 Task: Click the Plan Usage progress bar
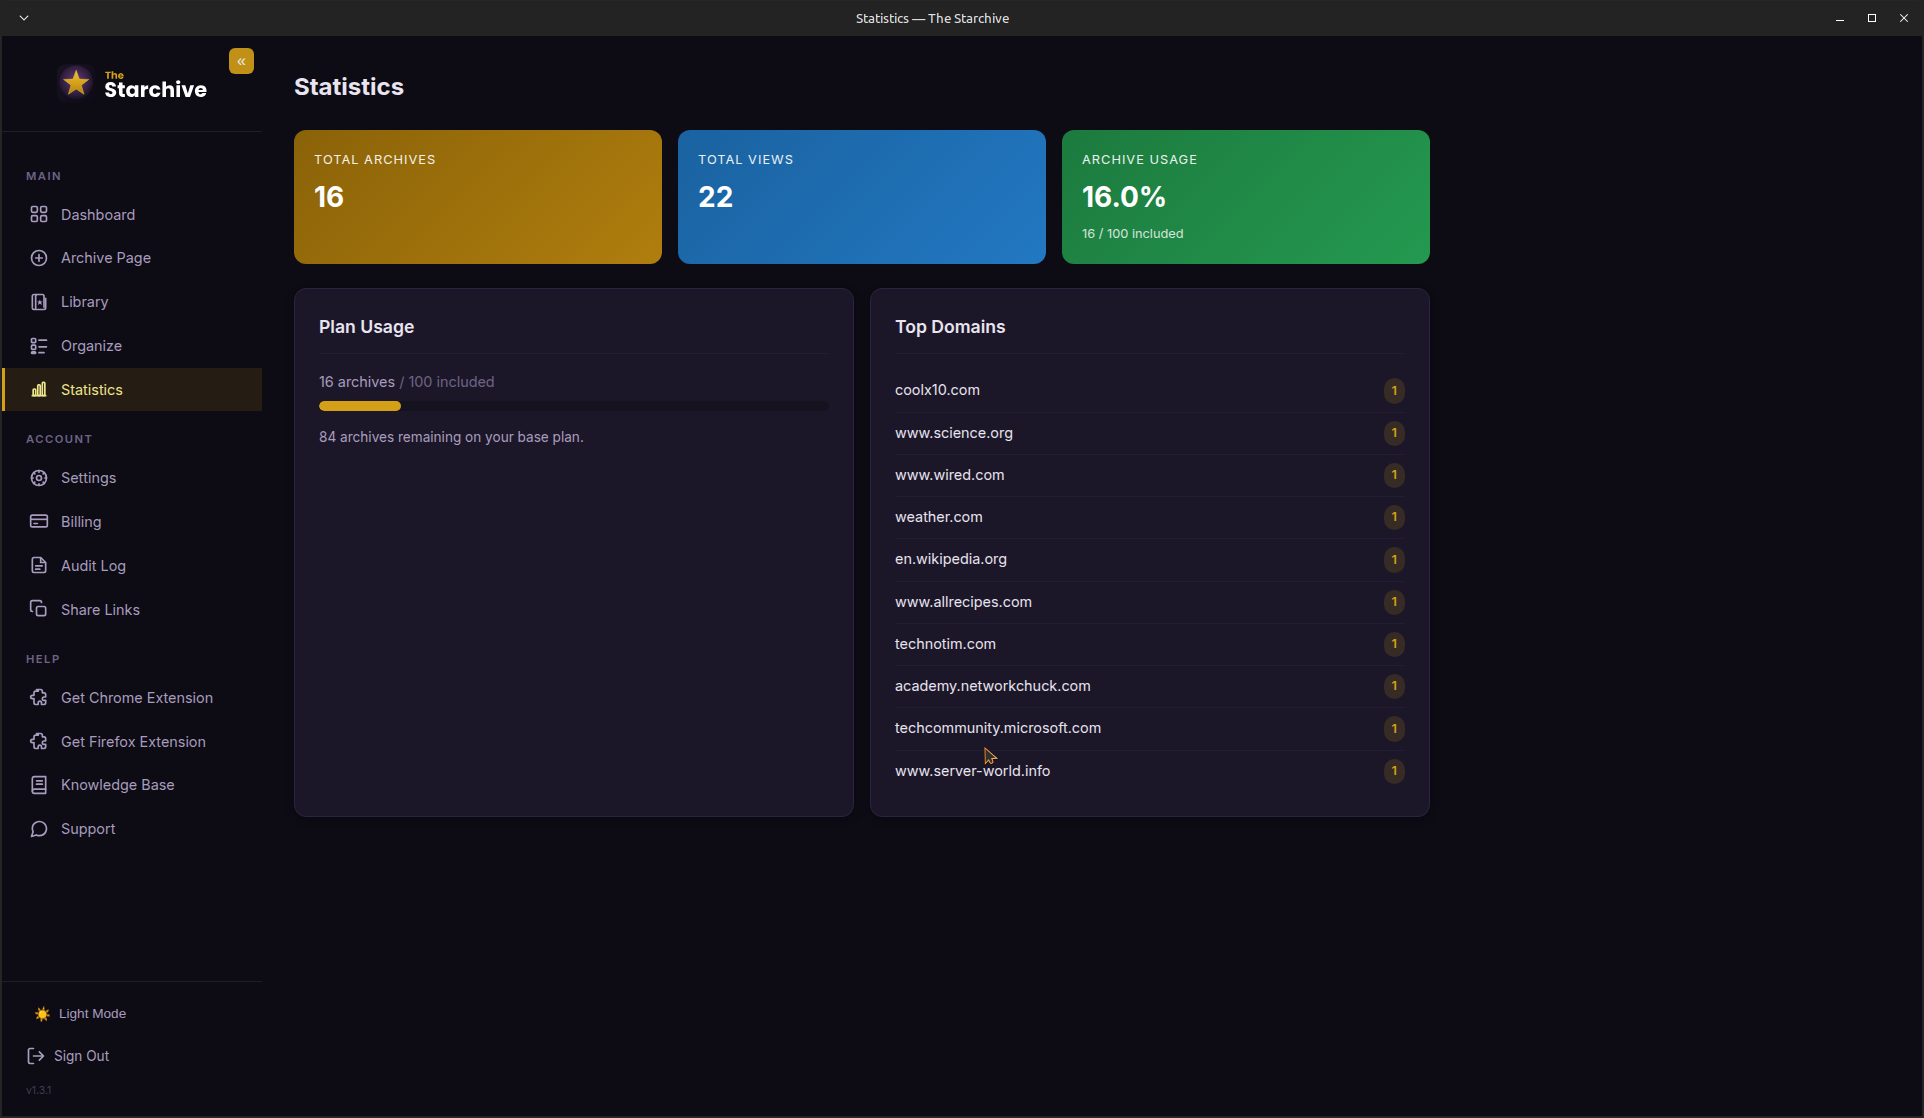(x=574, y=406)
